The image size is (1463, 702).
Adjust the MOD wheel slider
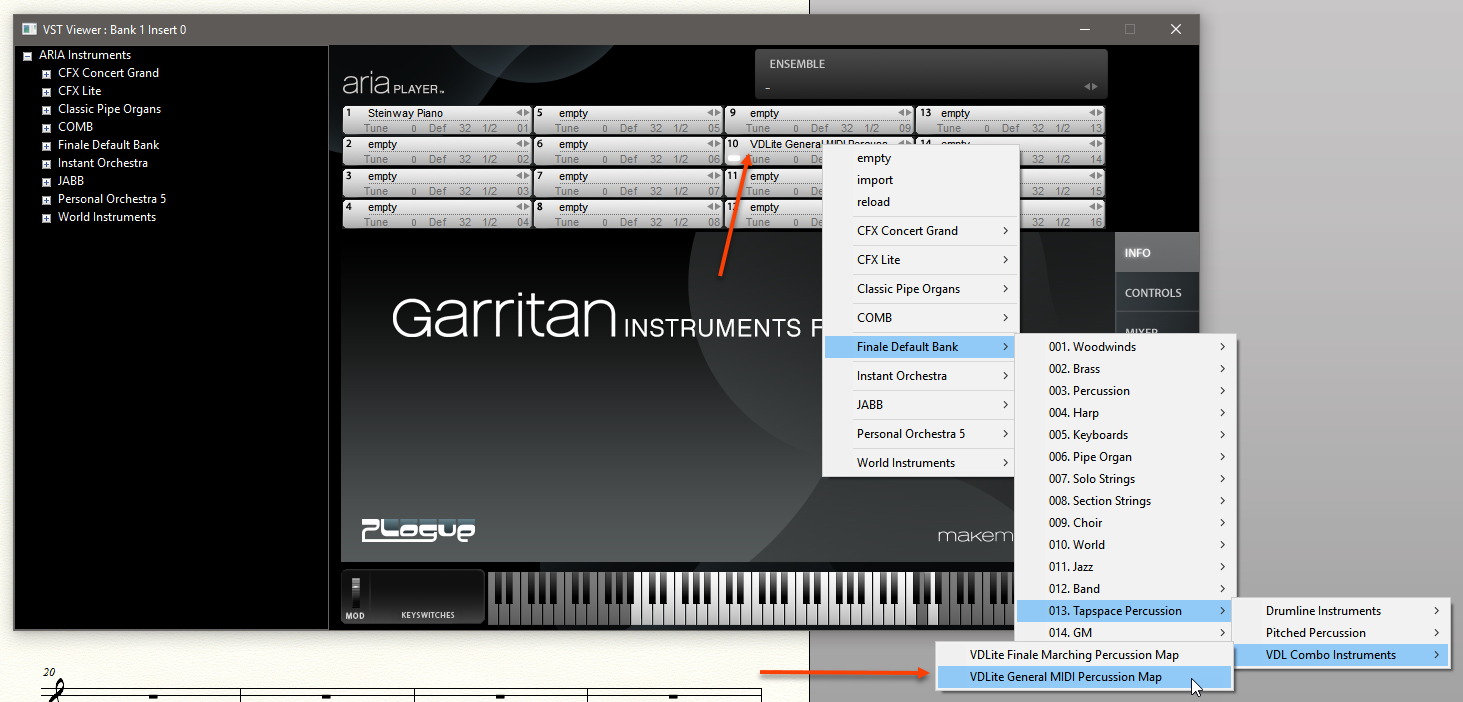click(x=354, y=591)
